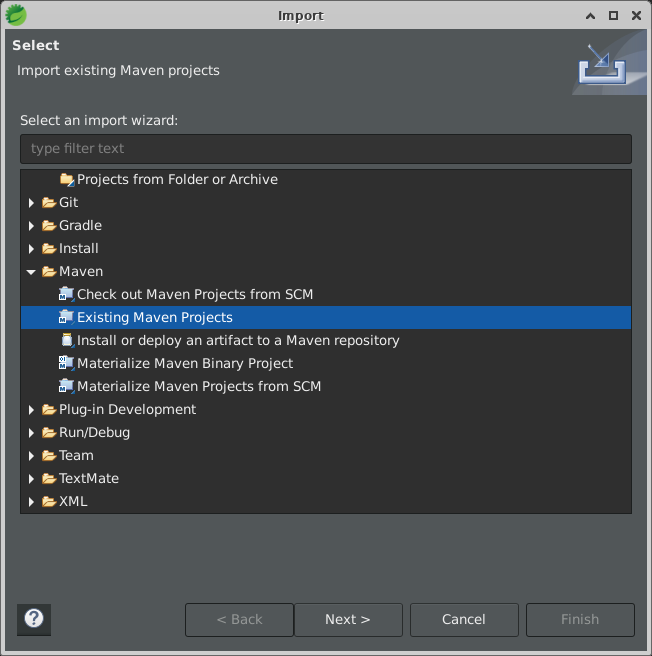652x656 pixels.
Task: Close the Import dialog window
Action: [637, 15]
